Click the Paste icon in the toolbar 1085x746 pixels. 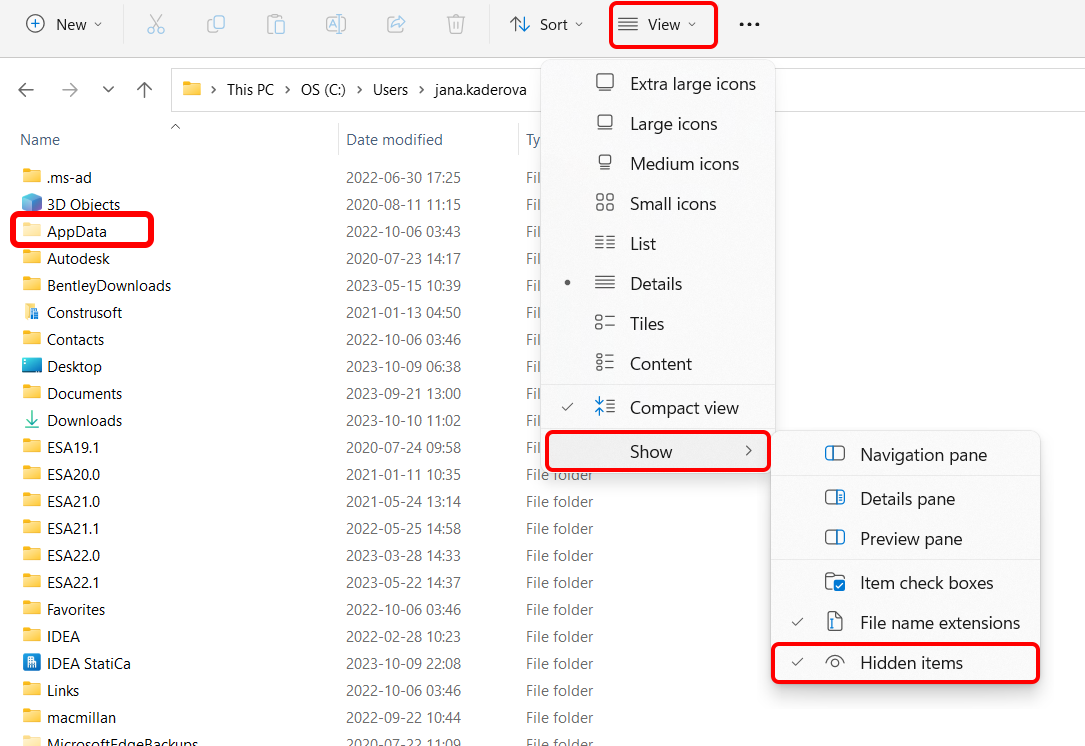point(276,24)
